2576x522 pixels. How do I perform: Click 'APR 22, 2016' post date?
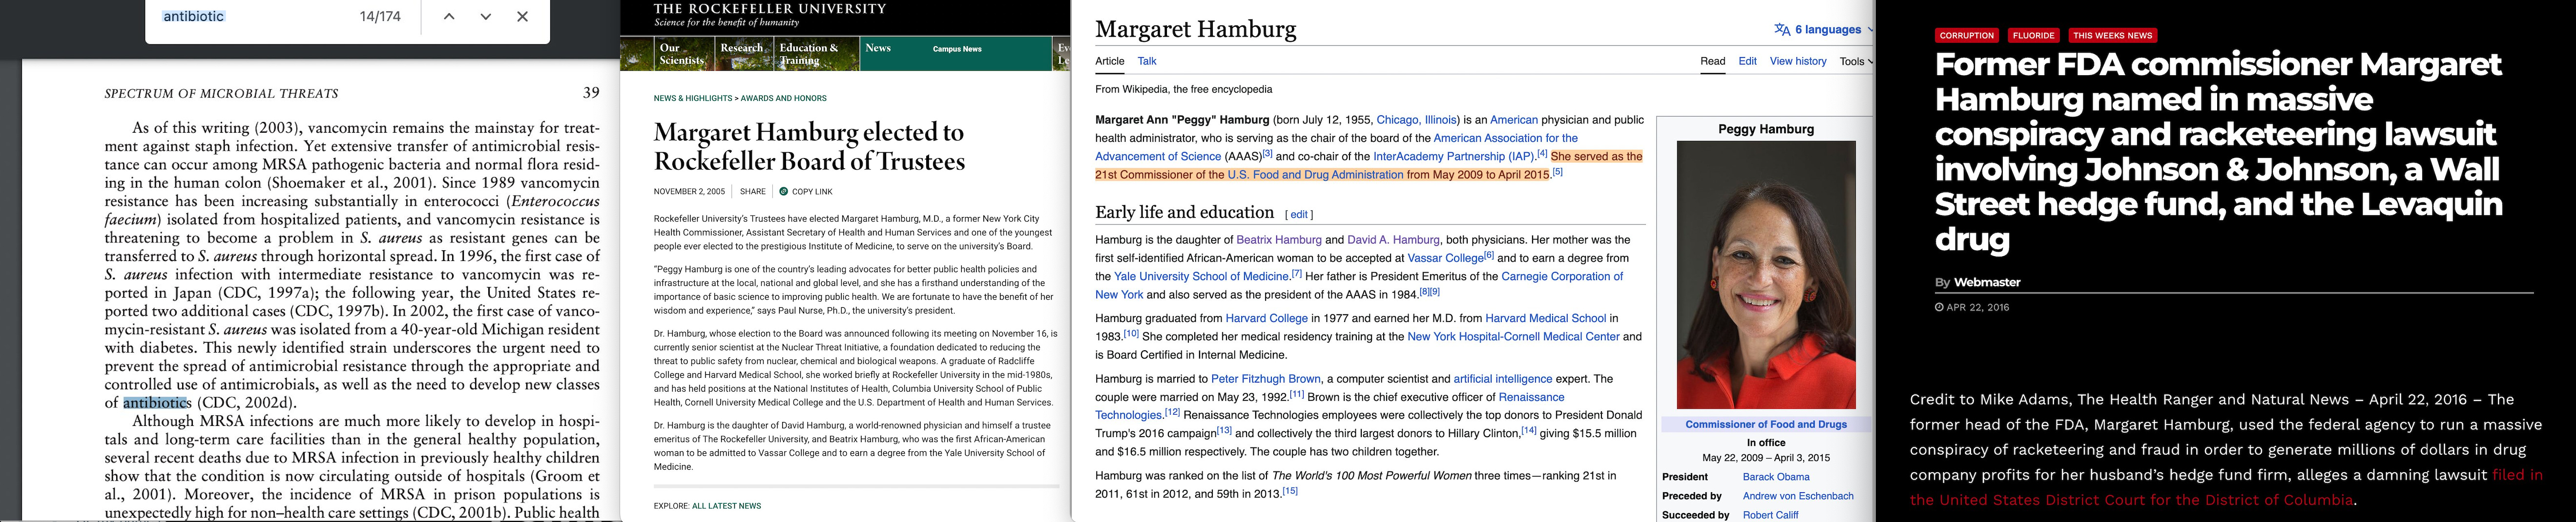[1977, 308]
